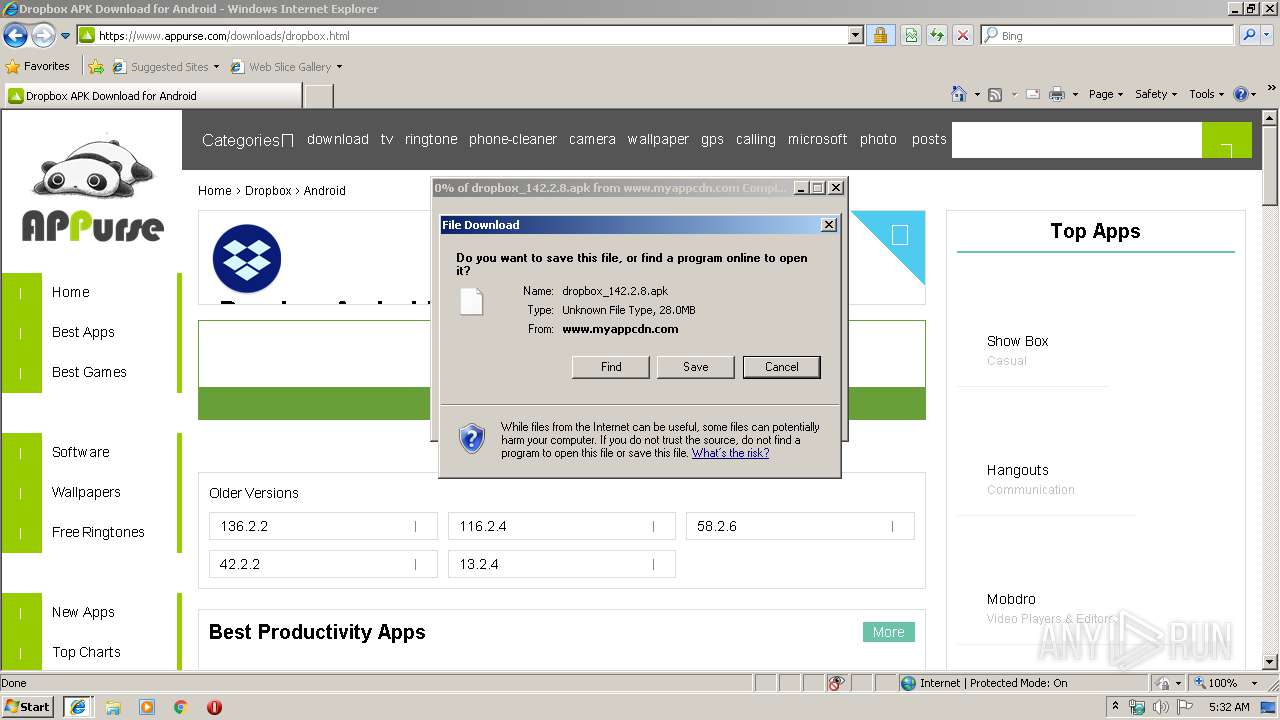Click the APPurse panda logo
This screenshot has width=1280, height=720.
click(x=92, y=189)
